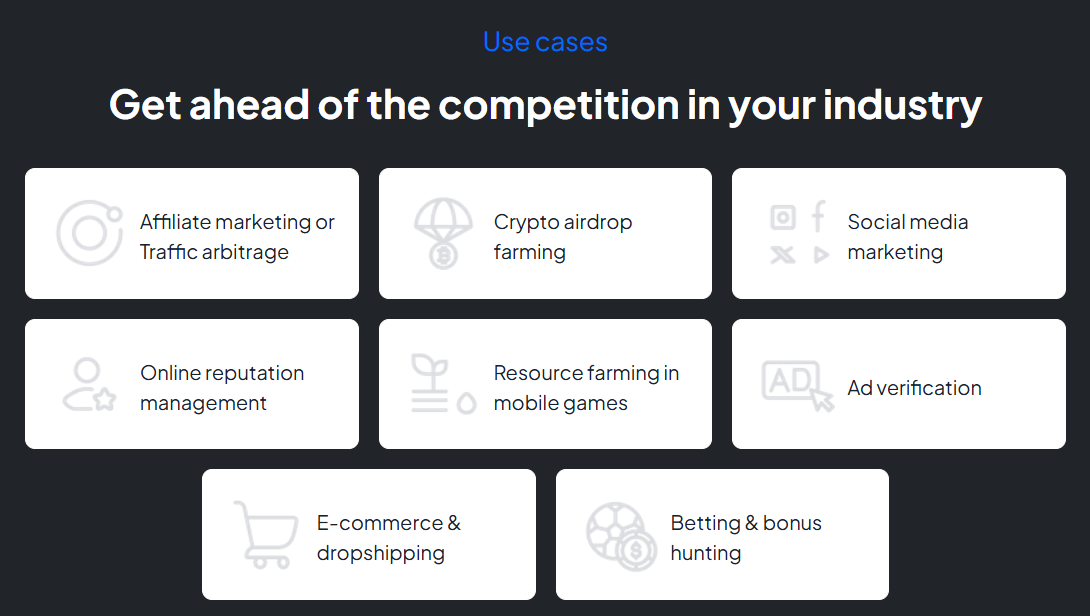Click the Instagram icon in the social media card
The image size is (1090, 616).
click(783, 218)
